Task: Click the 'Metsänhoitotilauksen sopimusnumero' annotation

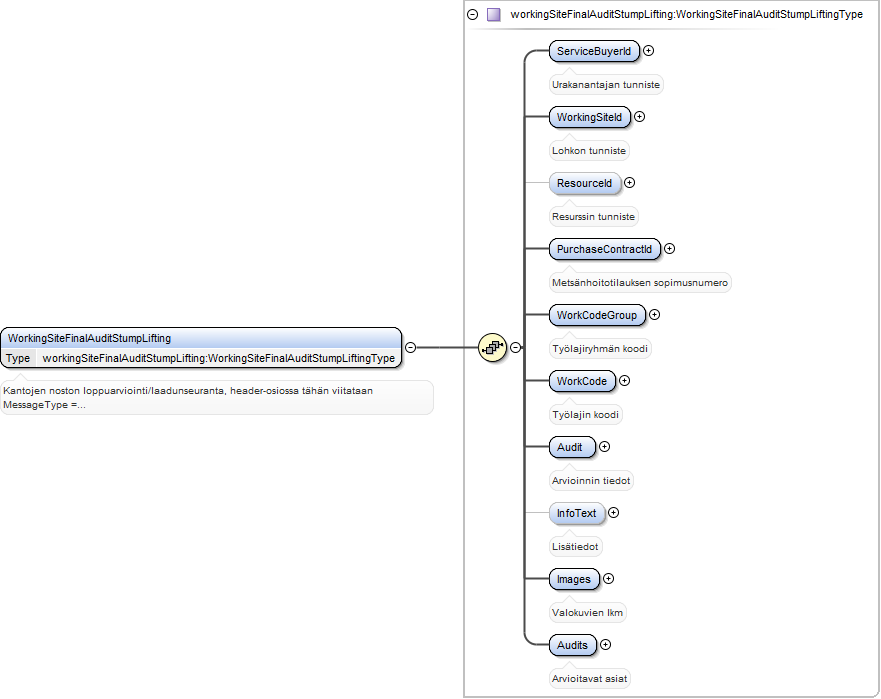Action: (x=640, y=283)
